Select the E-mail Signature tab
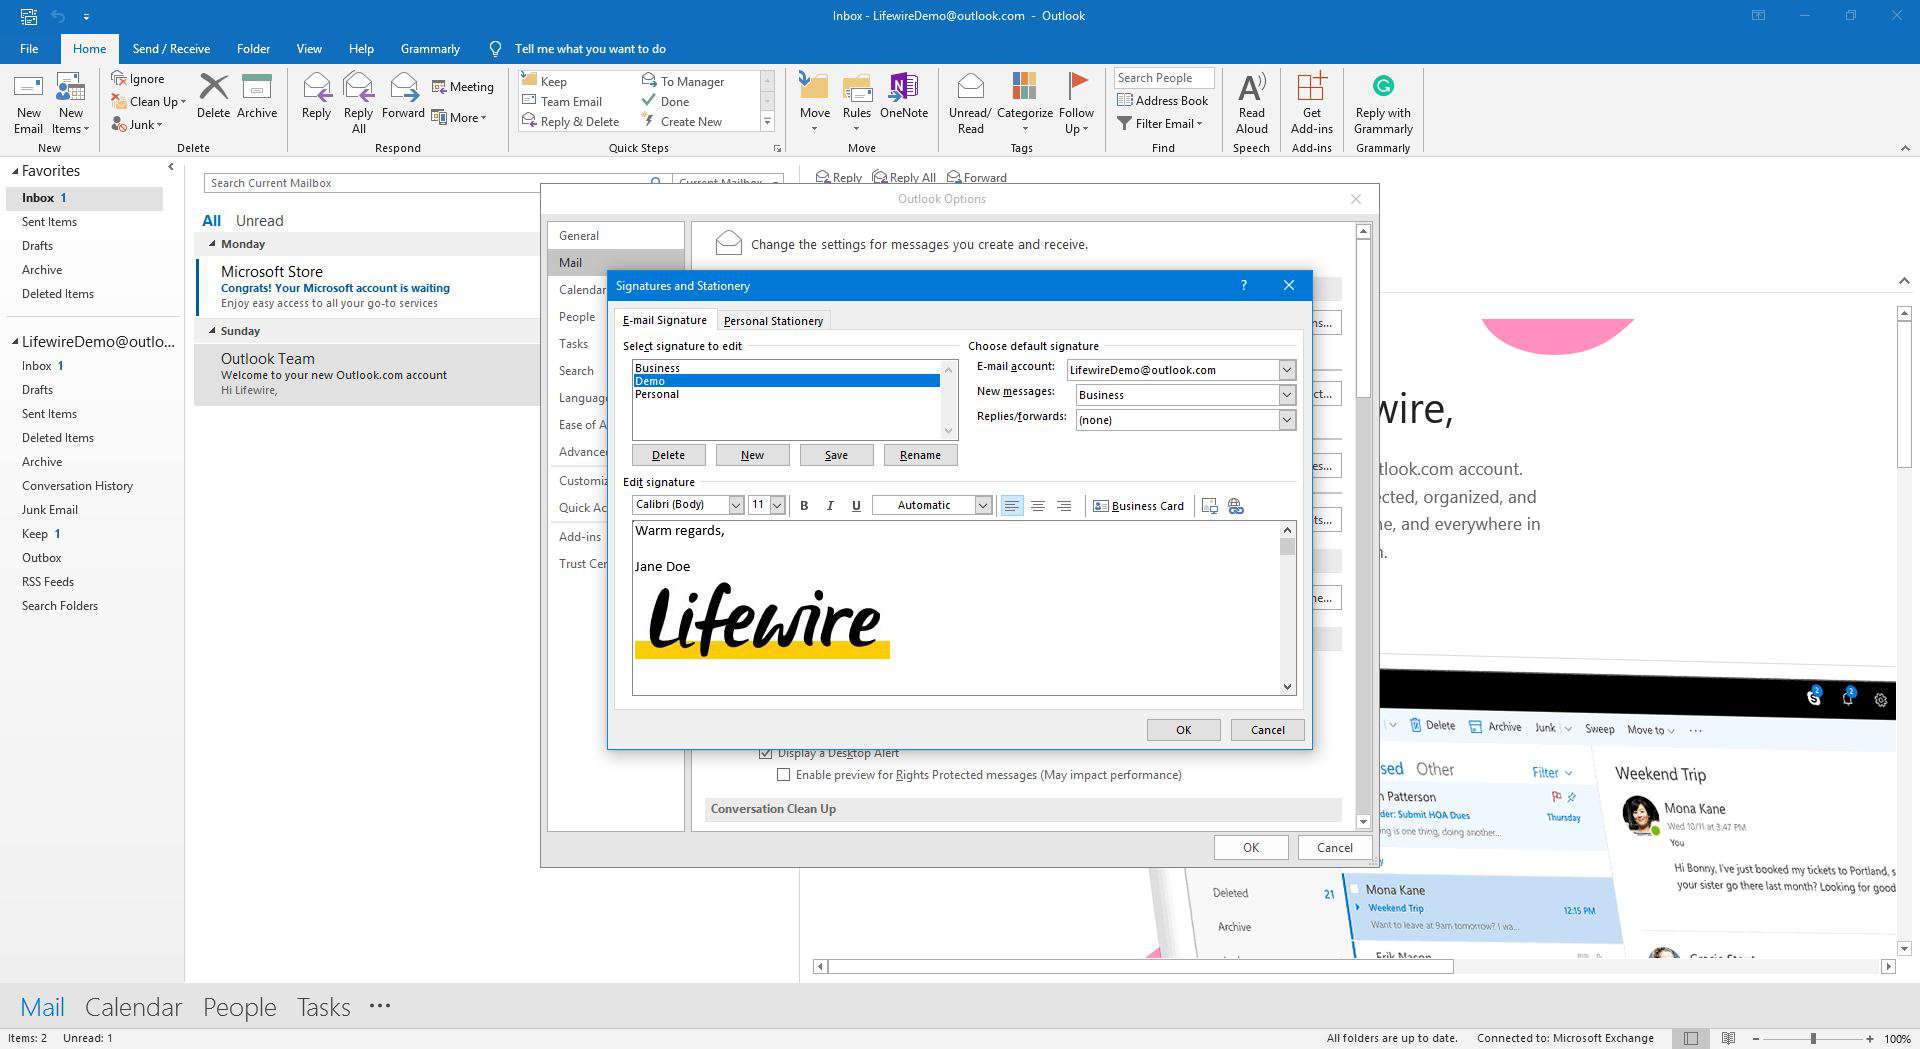 [x=664, y=320]
